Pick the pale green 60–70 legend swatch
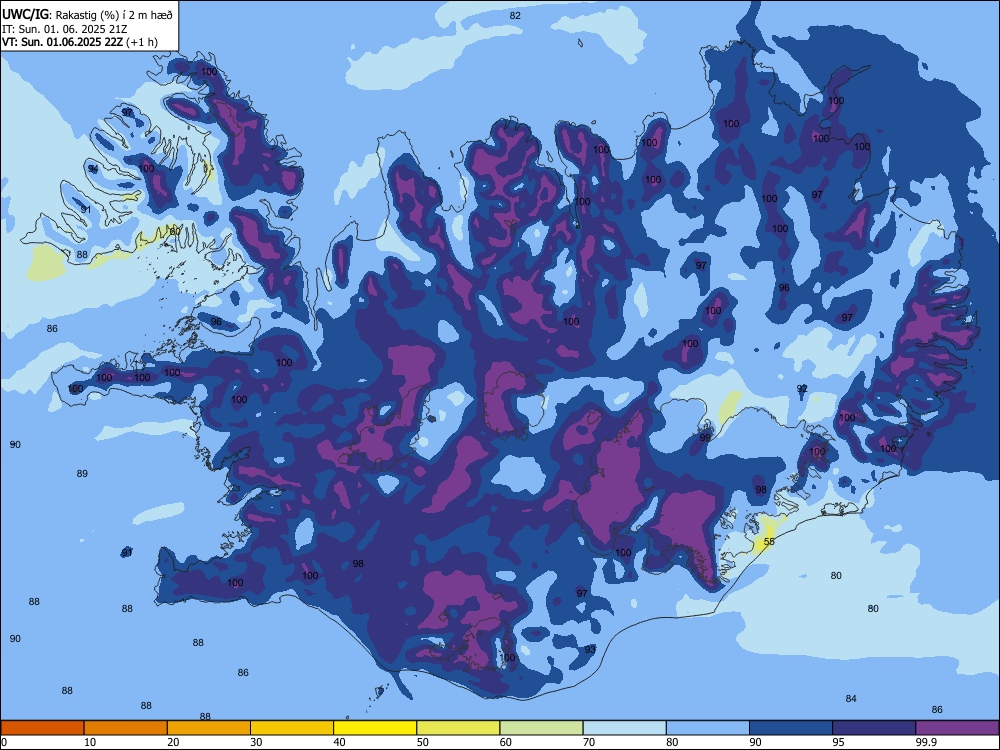The width and height of the screenshot is (1000, 750). [x=541, y=728]
